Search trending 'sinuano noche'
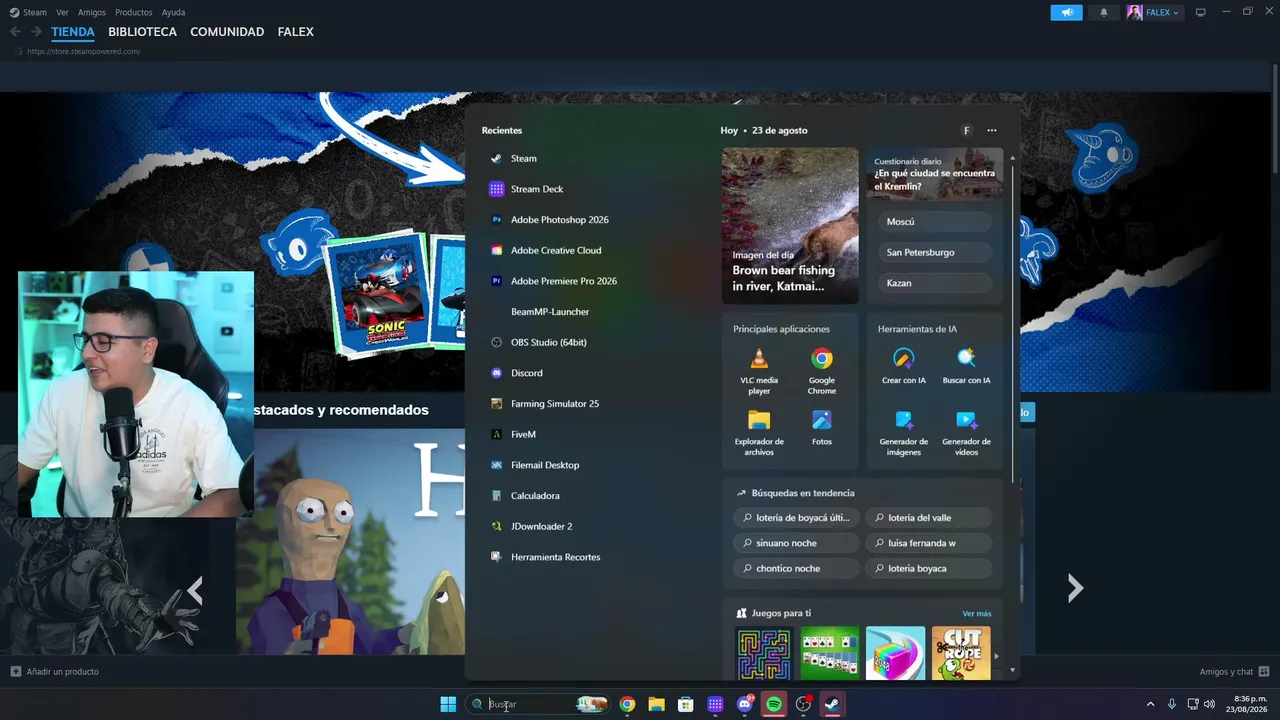 tap(796, 543)
